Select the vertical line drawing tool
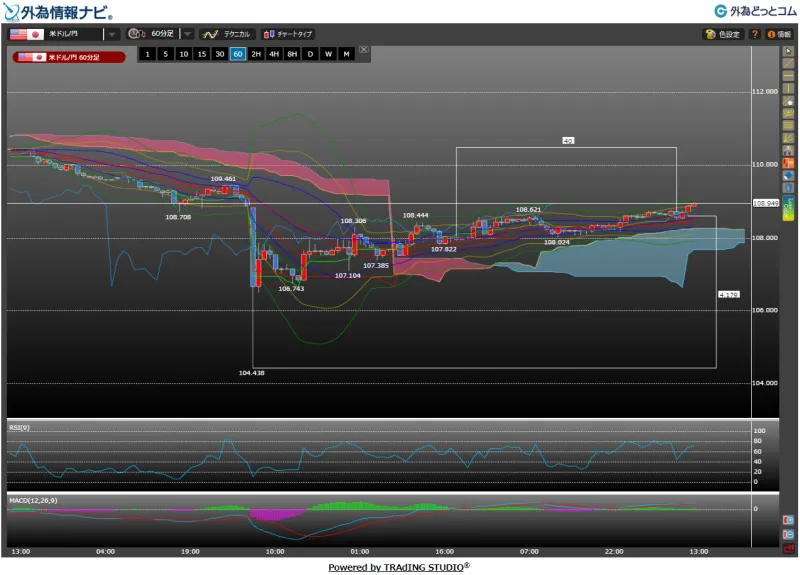This screenshot has height=575, width=800. click(x=789, y=88)
